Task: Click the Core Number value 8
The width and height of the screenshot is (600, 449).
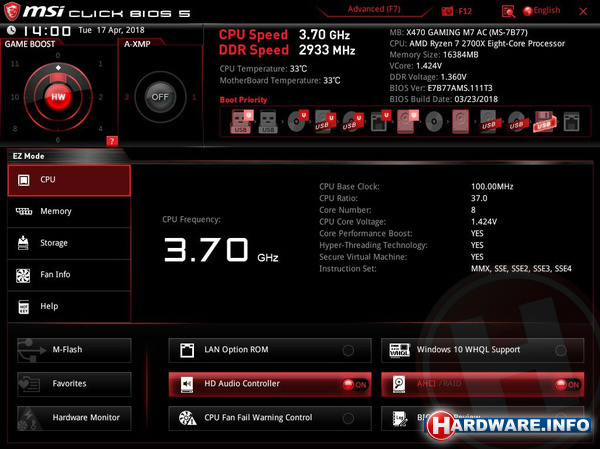Action: coord(473,210)
